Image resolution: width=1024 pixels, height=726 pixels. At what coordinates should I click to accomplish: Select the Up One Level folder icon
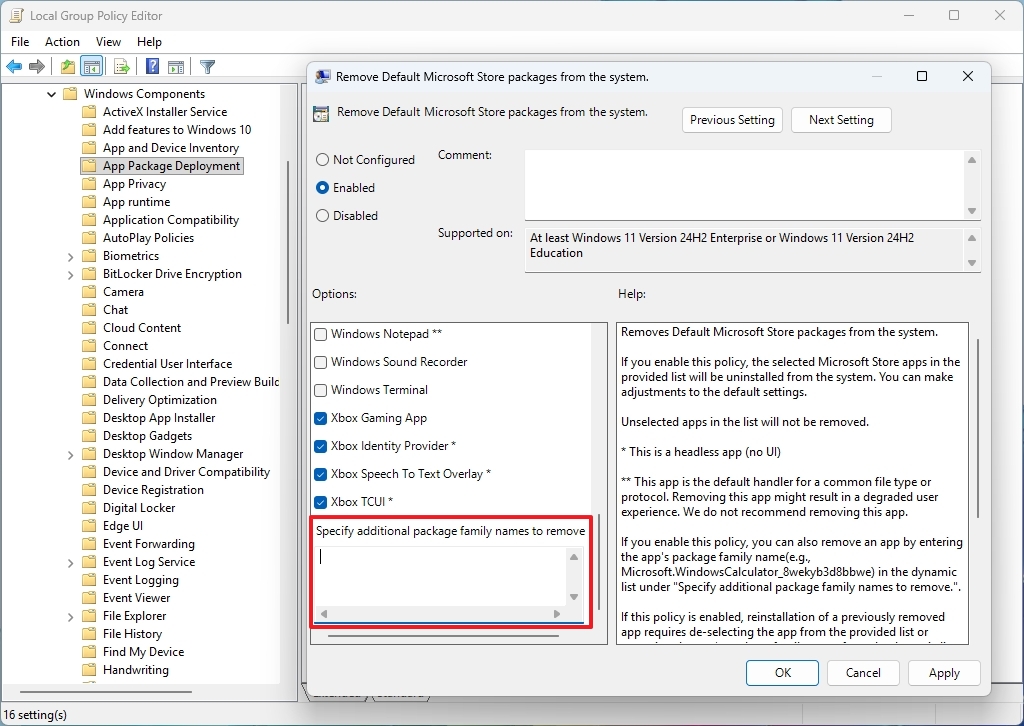click(x=65, y=66)
